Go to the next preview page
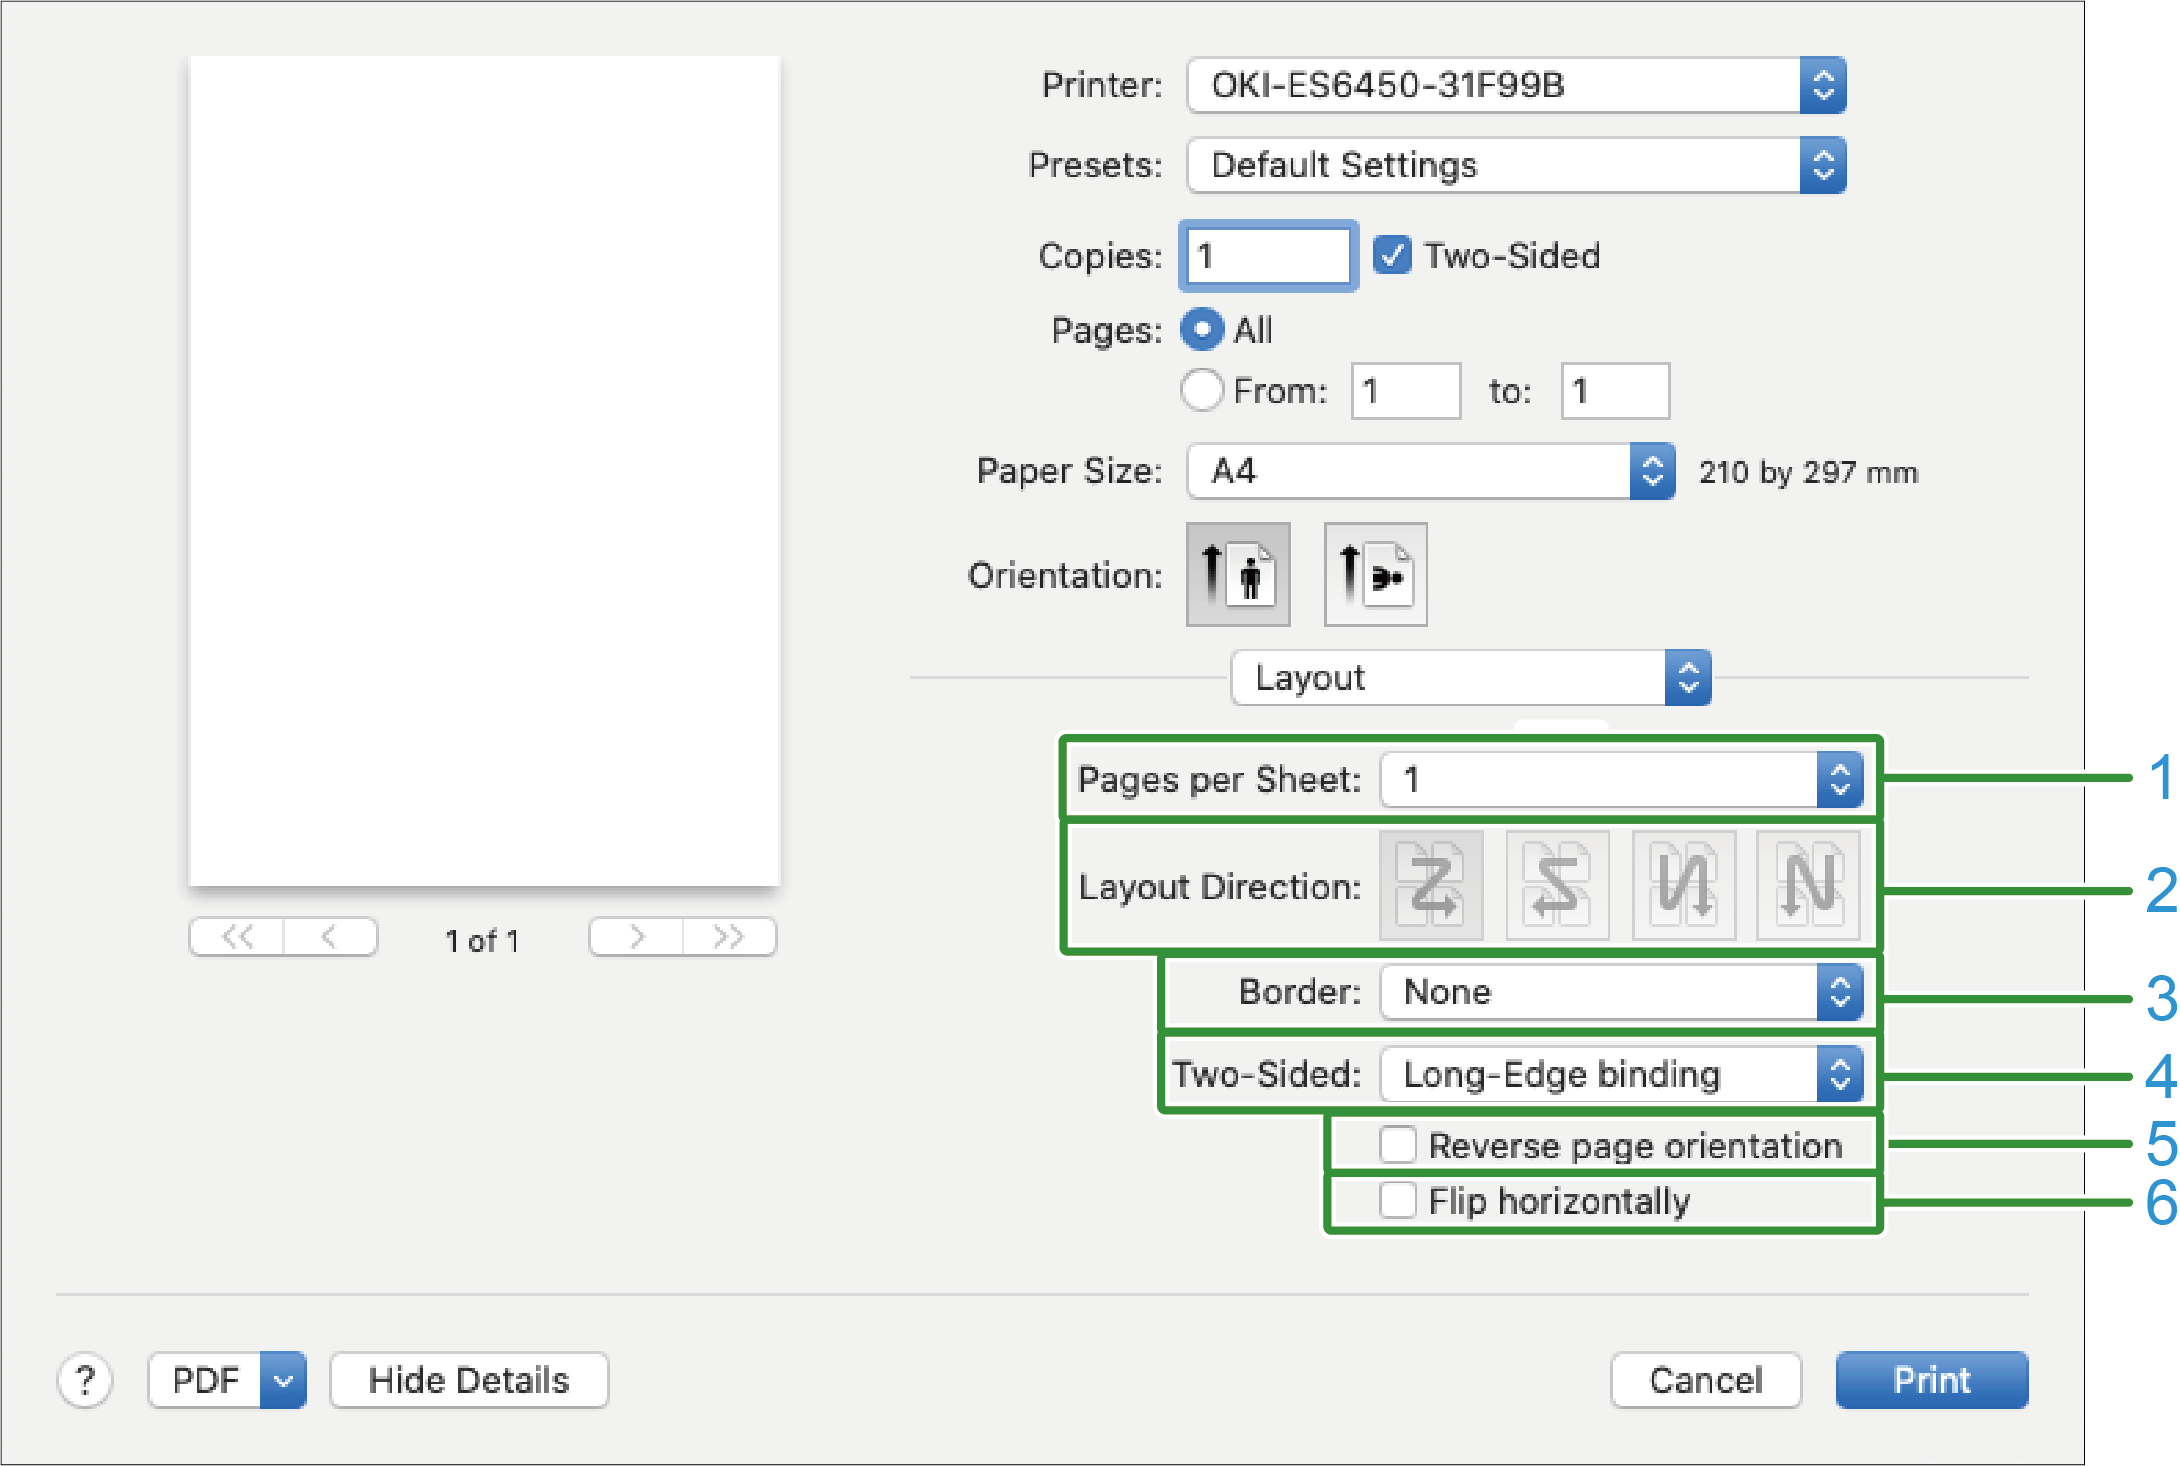Image resolution: width=2180 pixels, height=1466 pixels. tap(637, 937)
